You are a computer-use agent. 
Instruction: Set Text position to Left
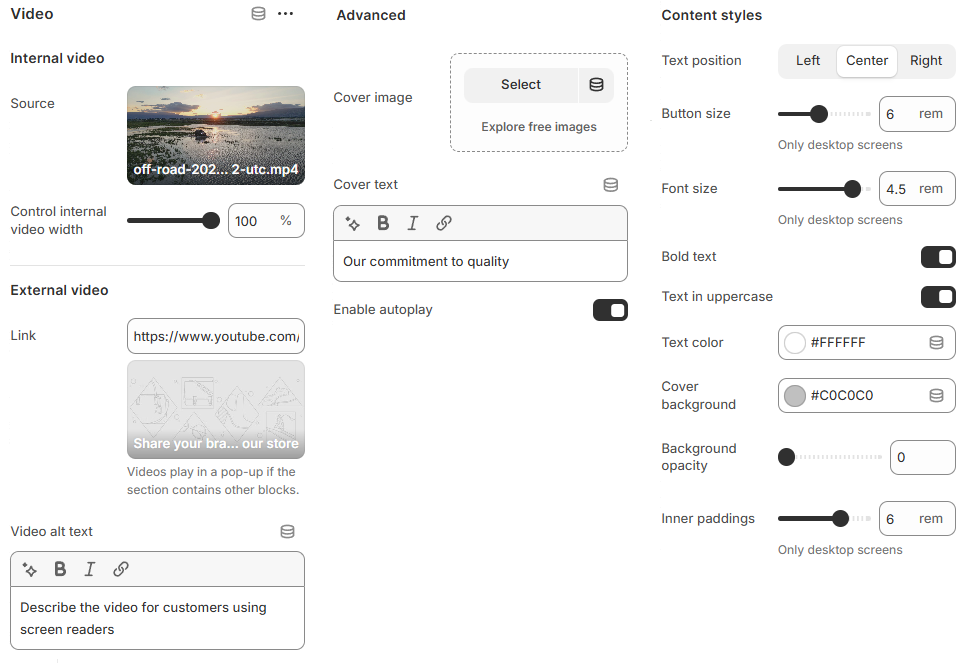(808, 60)
